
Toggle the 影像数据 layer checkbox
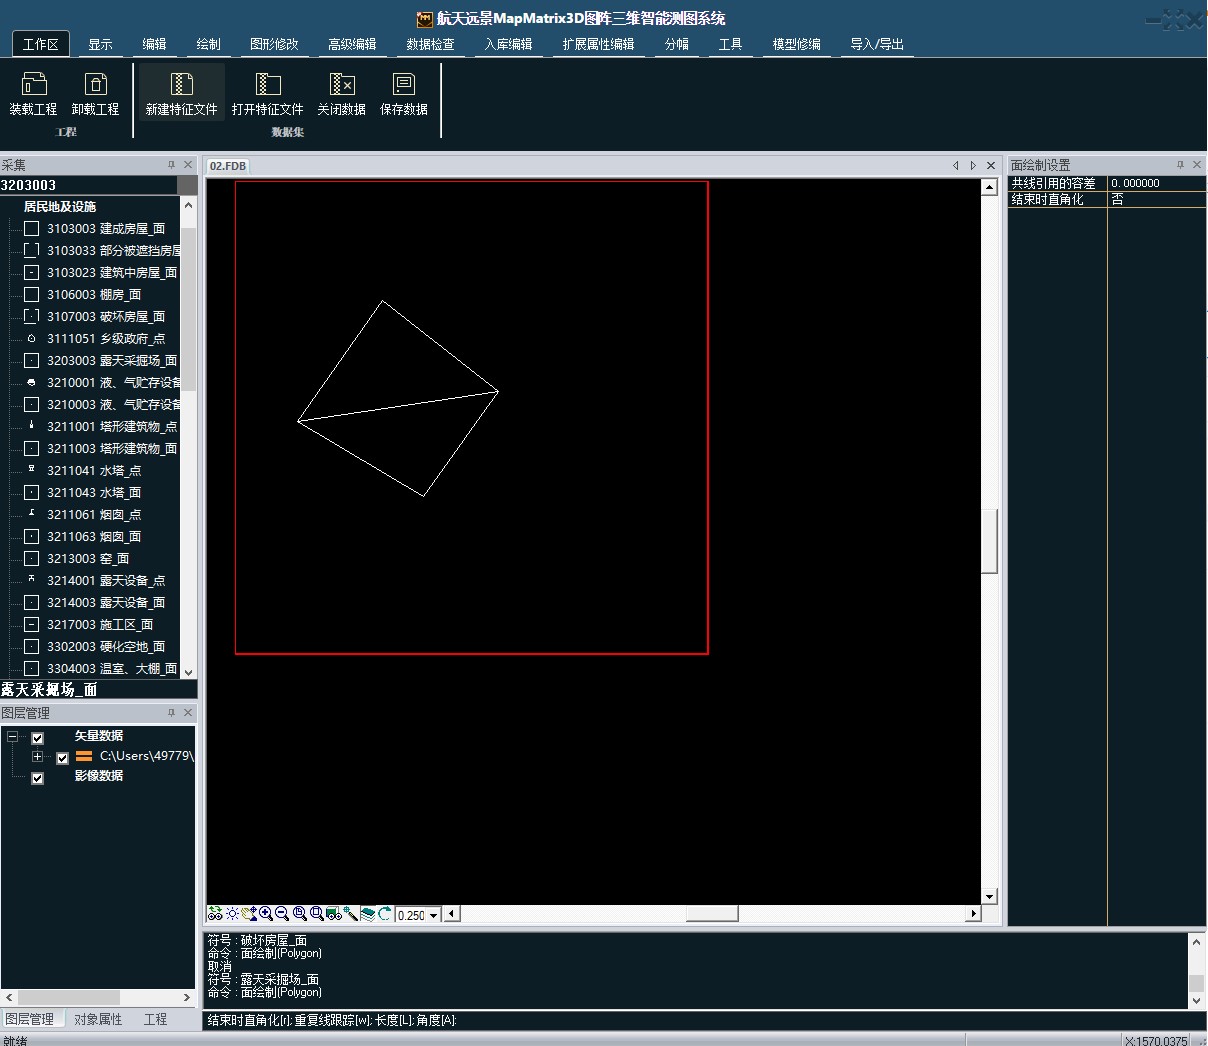click(x=38, y=778)
